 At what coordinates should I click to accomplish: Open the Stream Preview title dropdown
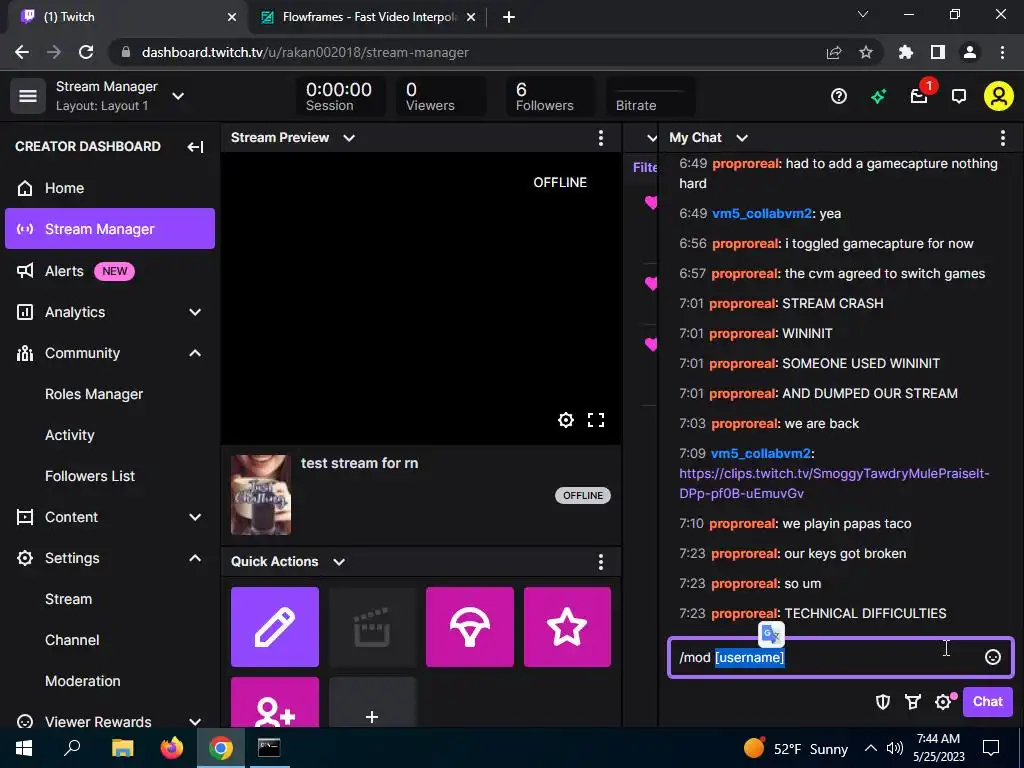coord(349,138)
